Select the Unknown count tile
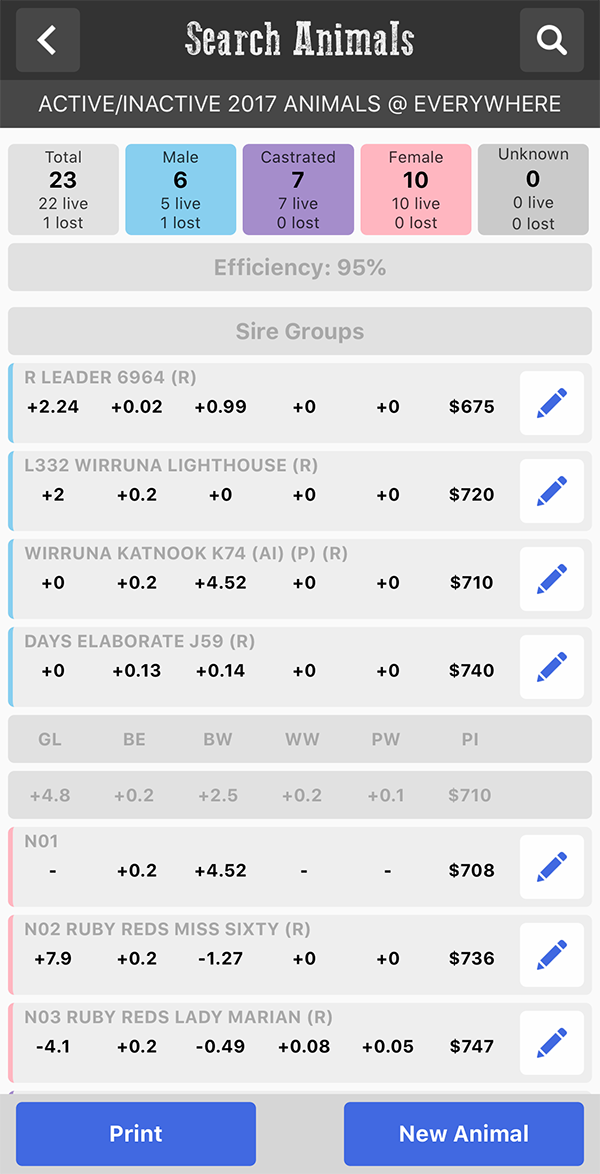Screen dimensions: 600x1174 (x=533, y=189)
